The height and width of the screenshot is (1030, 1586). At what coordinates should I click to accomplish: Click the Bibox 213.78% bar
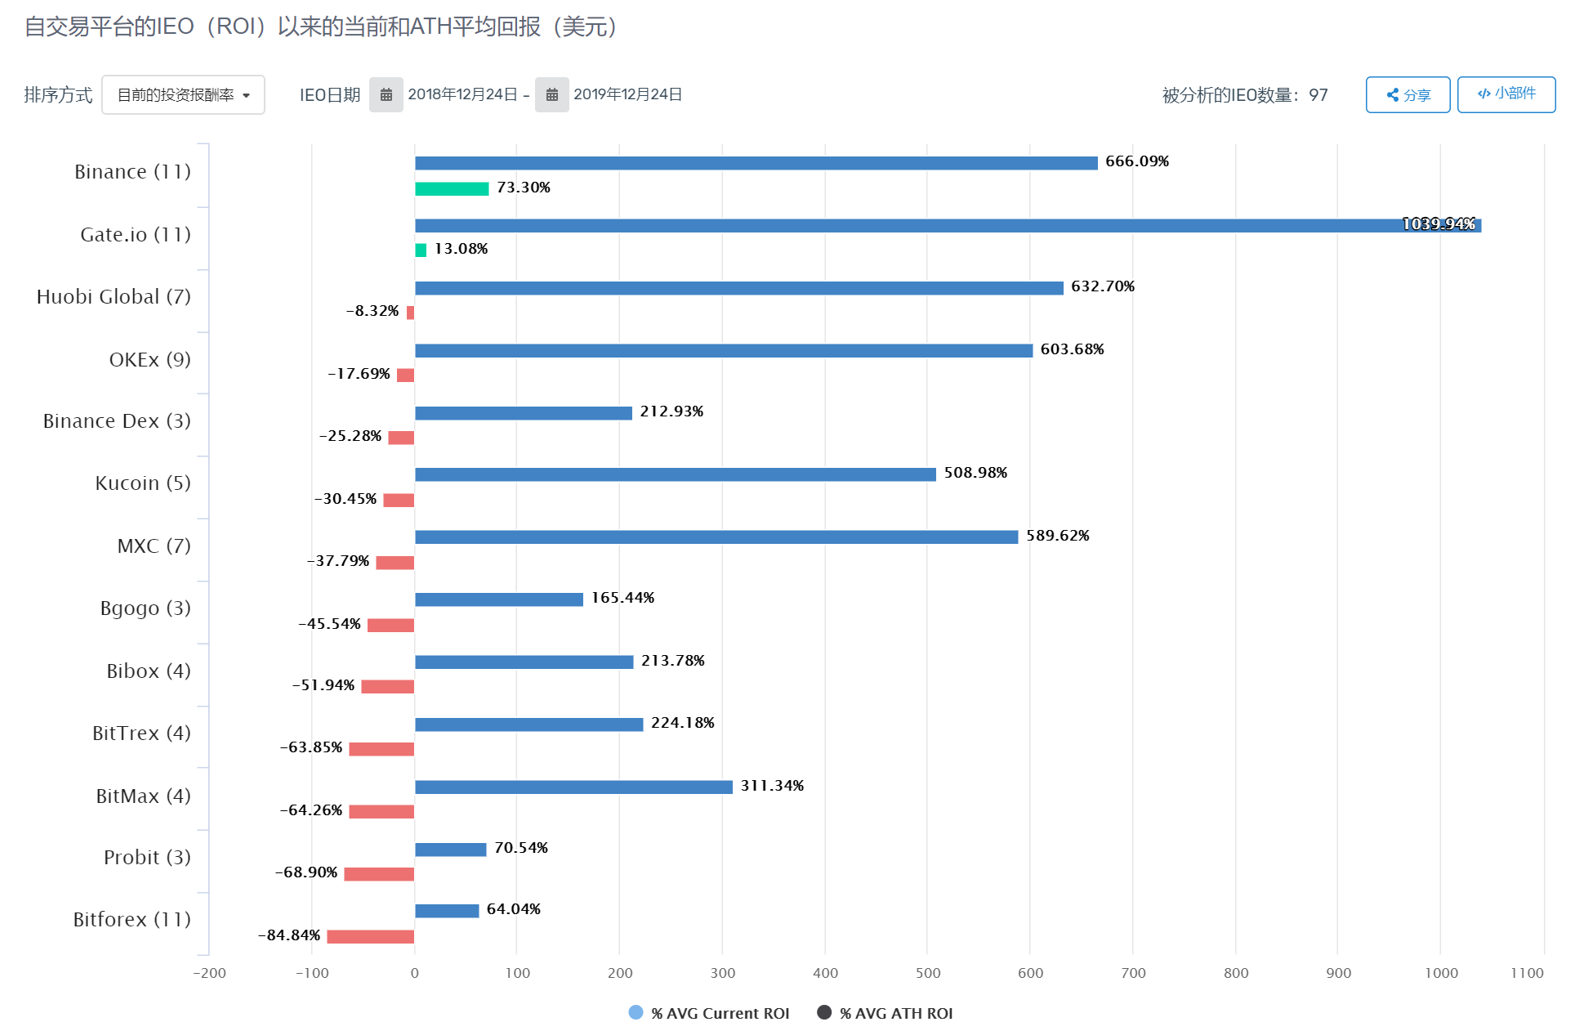click(x=524, y=662)
